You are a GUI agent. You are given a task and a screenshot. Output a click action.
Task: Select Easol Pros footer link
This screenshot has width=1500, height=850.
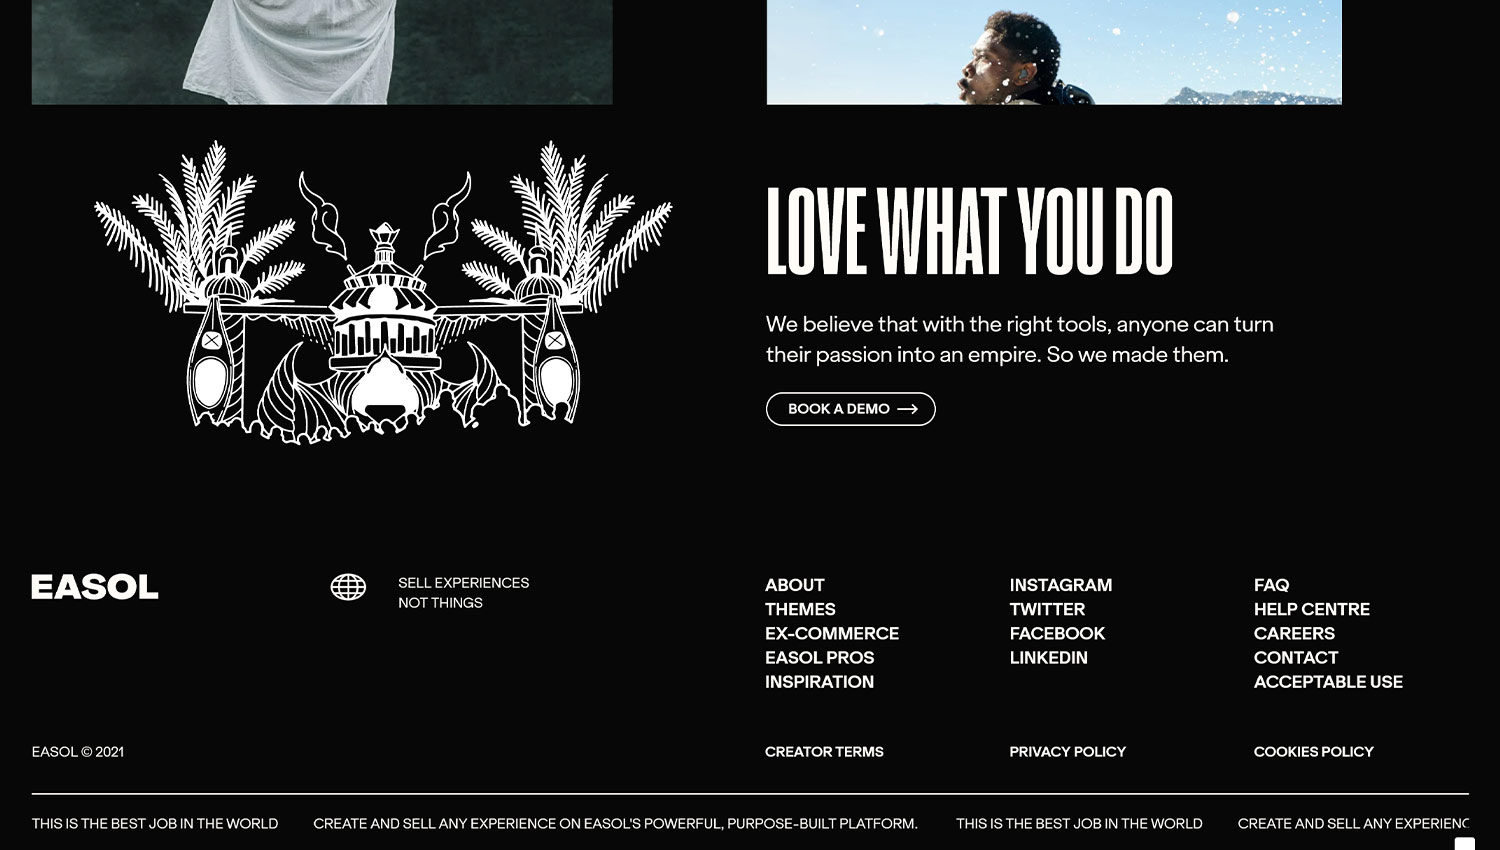click(820, 657)
